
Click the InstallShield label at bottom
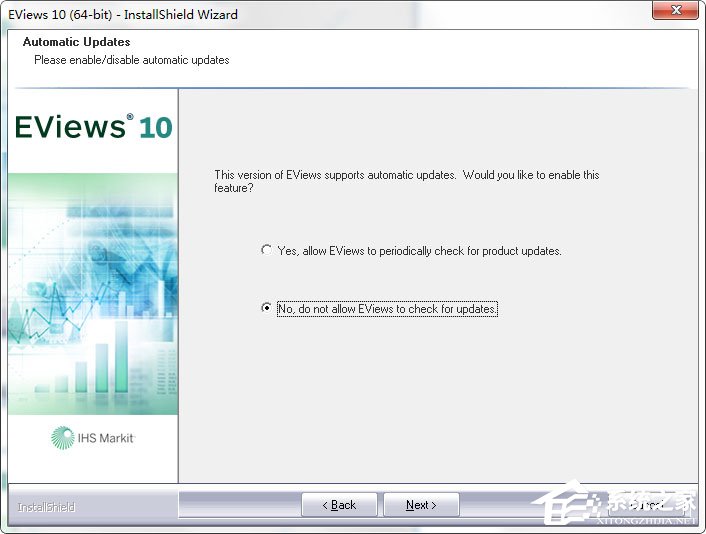click(46, 507)
